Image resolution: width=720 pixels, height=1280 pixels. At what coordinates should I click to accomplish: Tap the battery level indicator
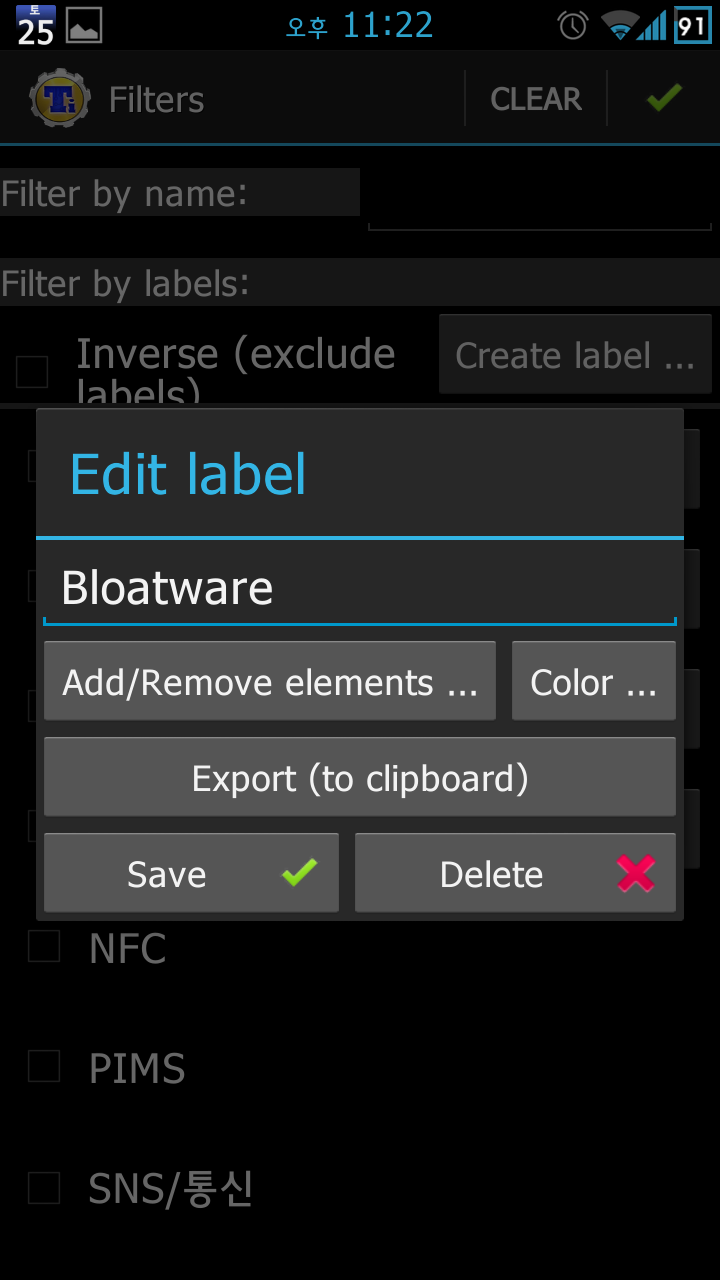(692, 26)
